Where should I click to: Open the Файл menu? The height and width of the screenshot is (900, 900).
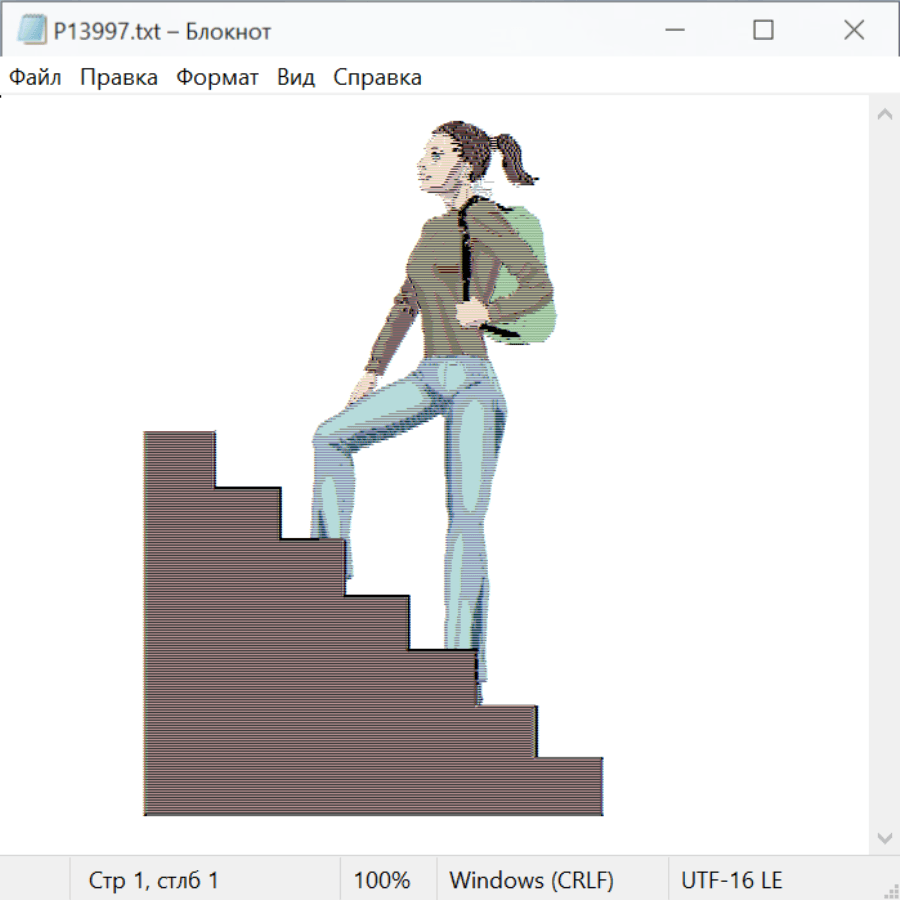(x=35, y=78)
